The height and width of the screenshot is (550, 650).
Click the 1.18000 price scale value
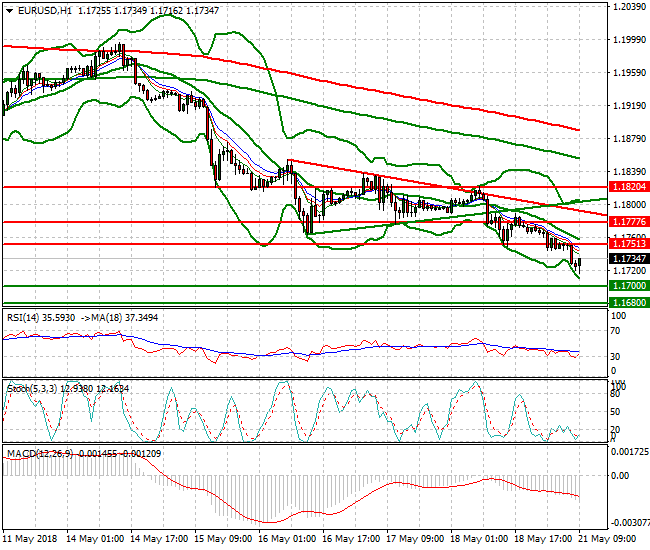629,205
